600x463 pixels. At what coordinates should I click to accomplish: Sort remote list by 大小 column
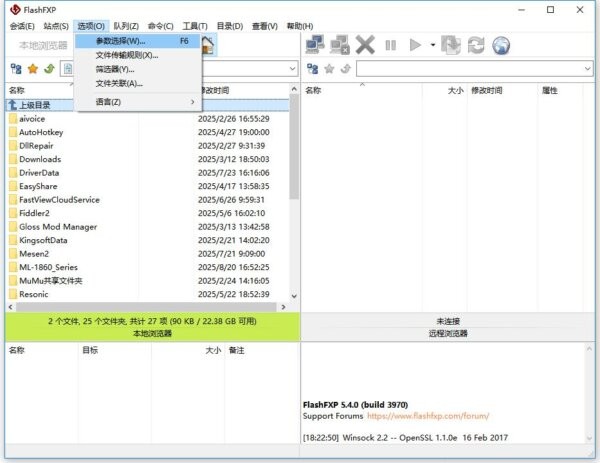(x=444, y=90)
